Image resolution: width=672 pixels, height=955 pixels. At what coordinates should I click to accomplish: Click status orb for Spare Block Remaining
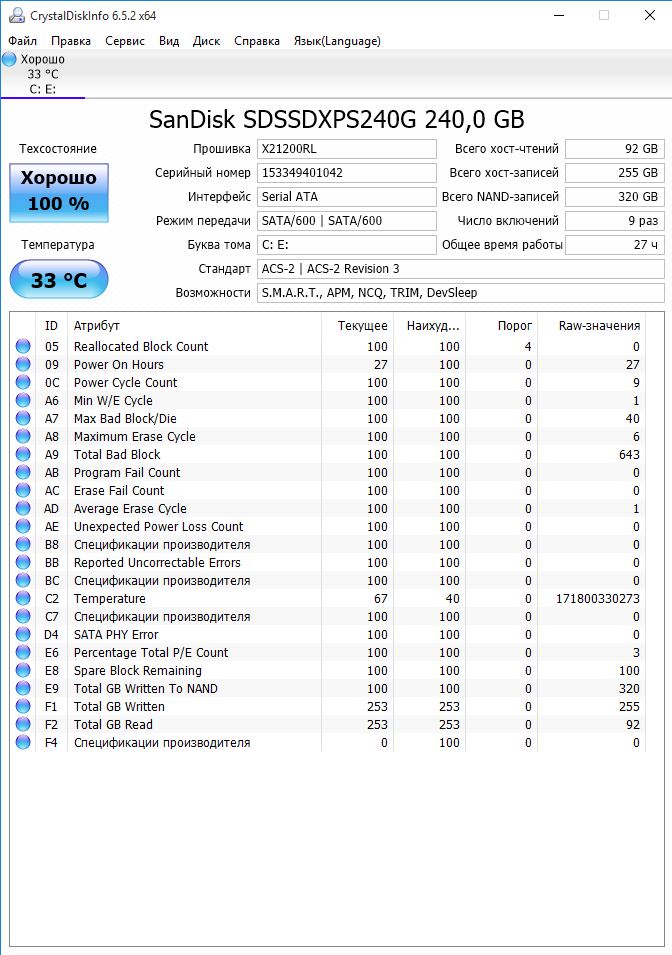(23, 670)
